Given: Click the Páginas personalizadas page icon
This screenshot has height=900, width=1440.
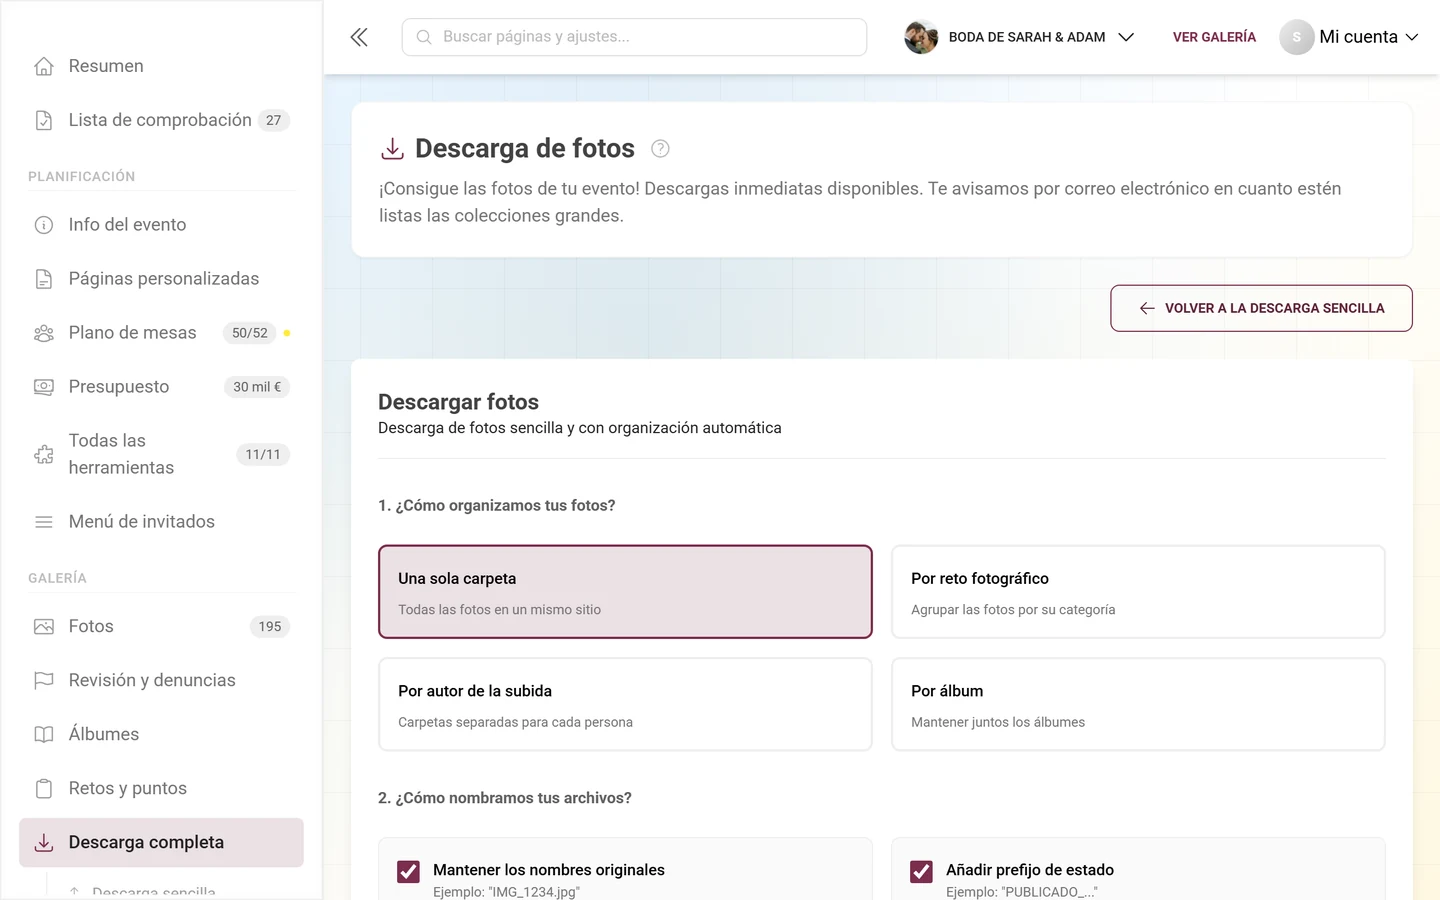Looking at the screenshot, I should tap(44, 279).
